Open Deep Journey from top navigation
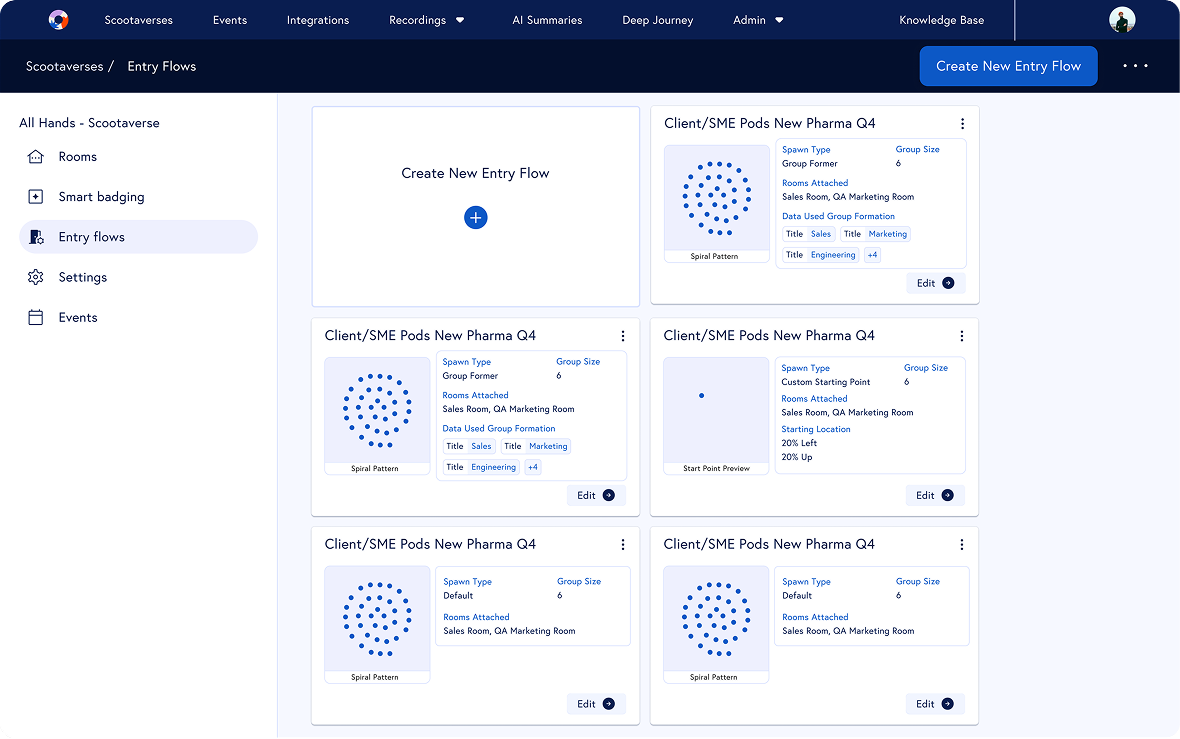Screen dimensions: 1180x739 (x=657, y=20)
